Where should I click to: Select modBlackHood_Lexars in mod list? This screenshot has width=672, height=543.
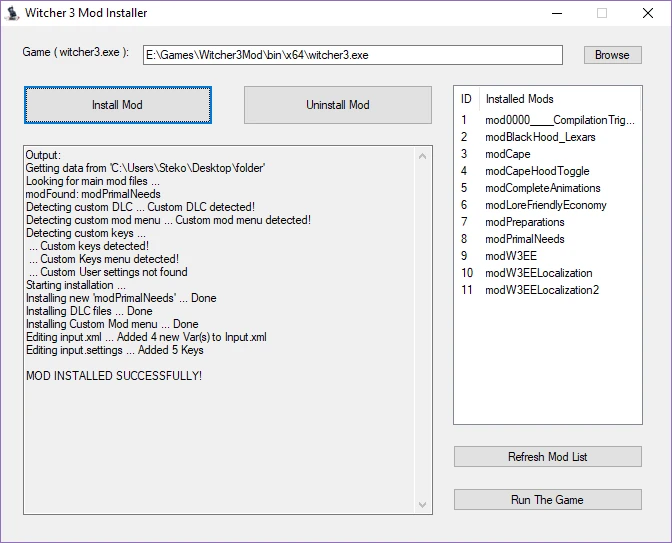[548, 137]
